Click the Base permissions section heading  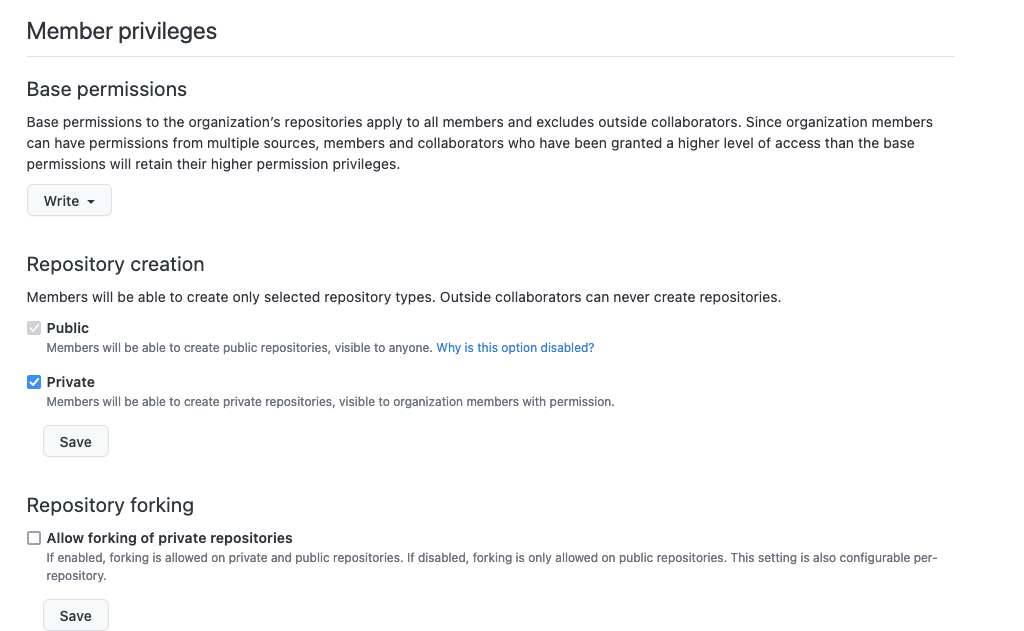(107, 89)
